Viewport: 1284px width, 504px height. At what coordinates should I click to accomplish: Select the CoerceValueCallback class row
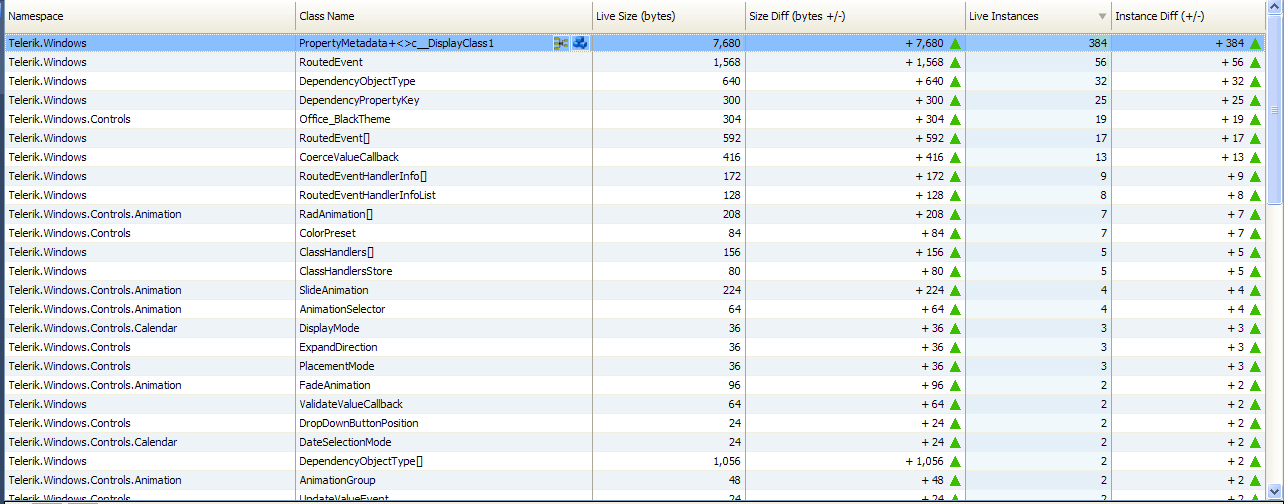pyautogui.click(x=634, y=158)
